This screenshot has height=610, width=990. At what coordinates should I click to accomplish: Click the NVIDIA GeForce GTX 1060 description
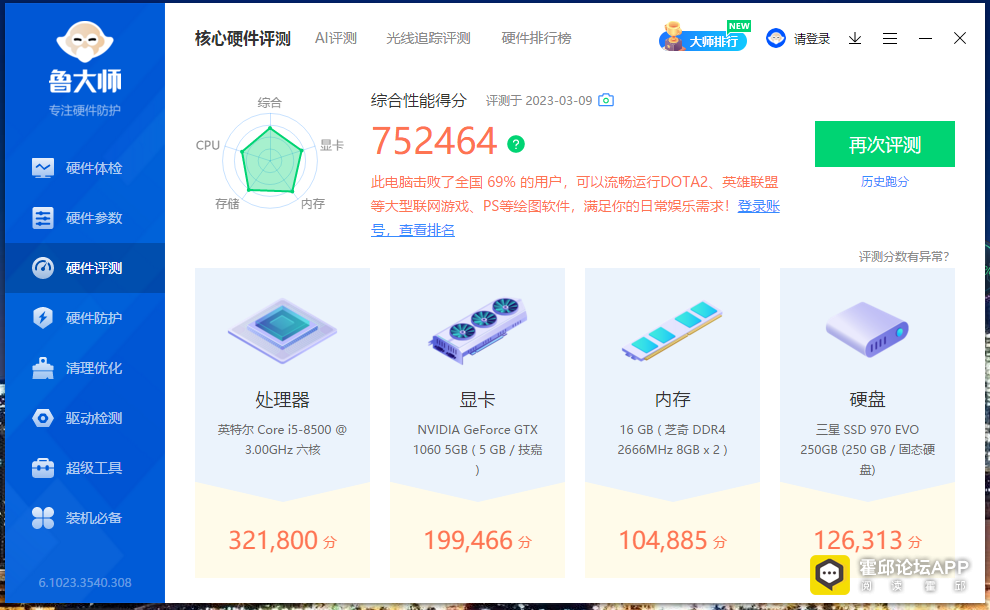click(x=477, y=450)
